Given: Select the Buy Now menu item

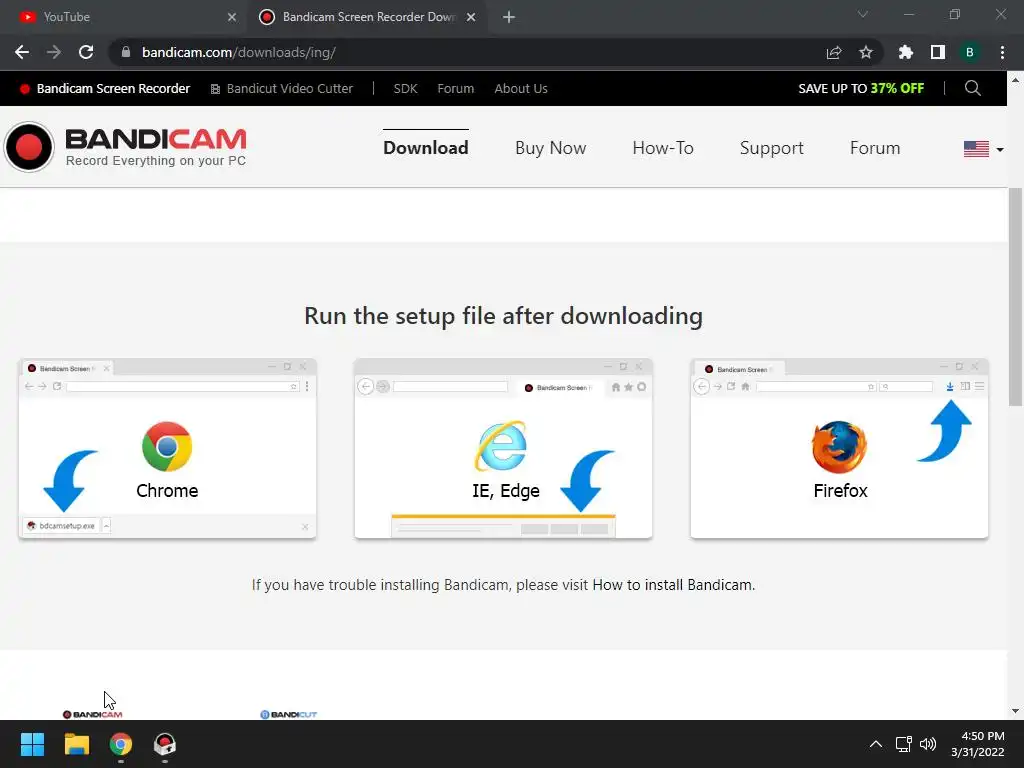Looking at the screenshot, I should point(551,148).
